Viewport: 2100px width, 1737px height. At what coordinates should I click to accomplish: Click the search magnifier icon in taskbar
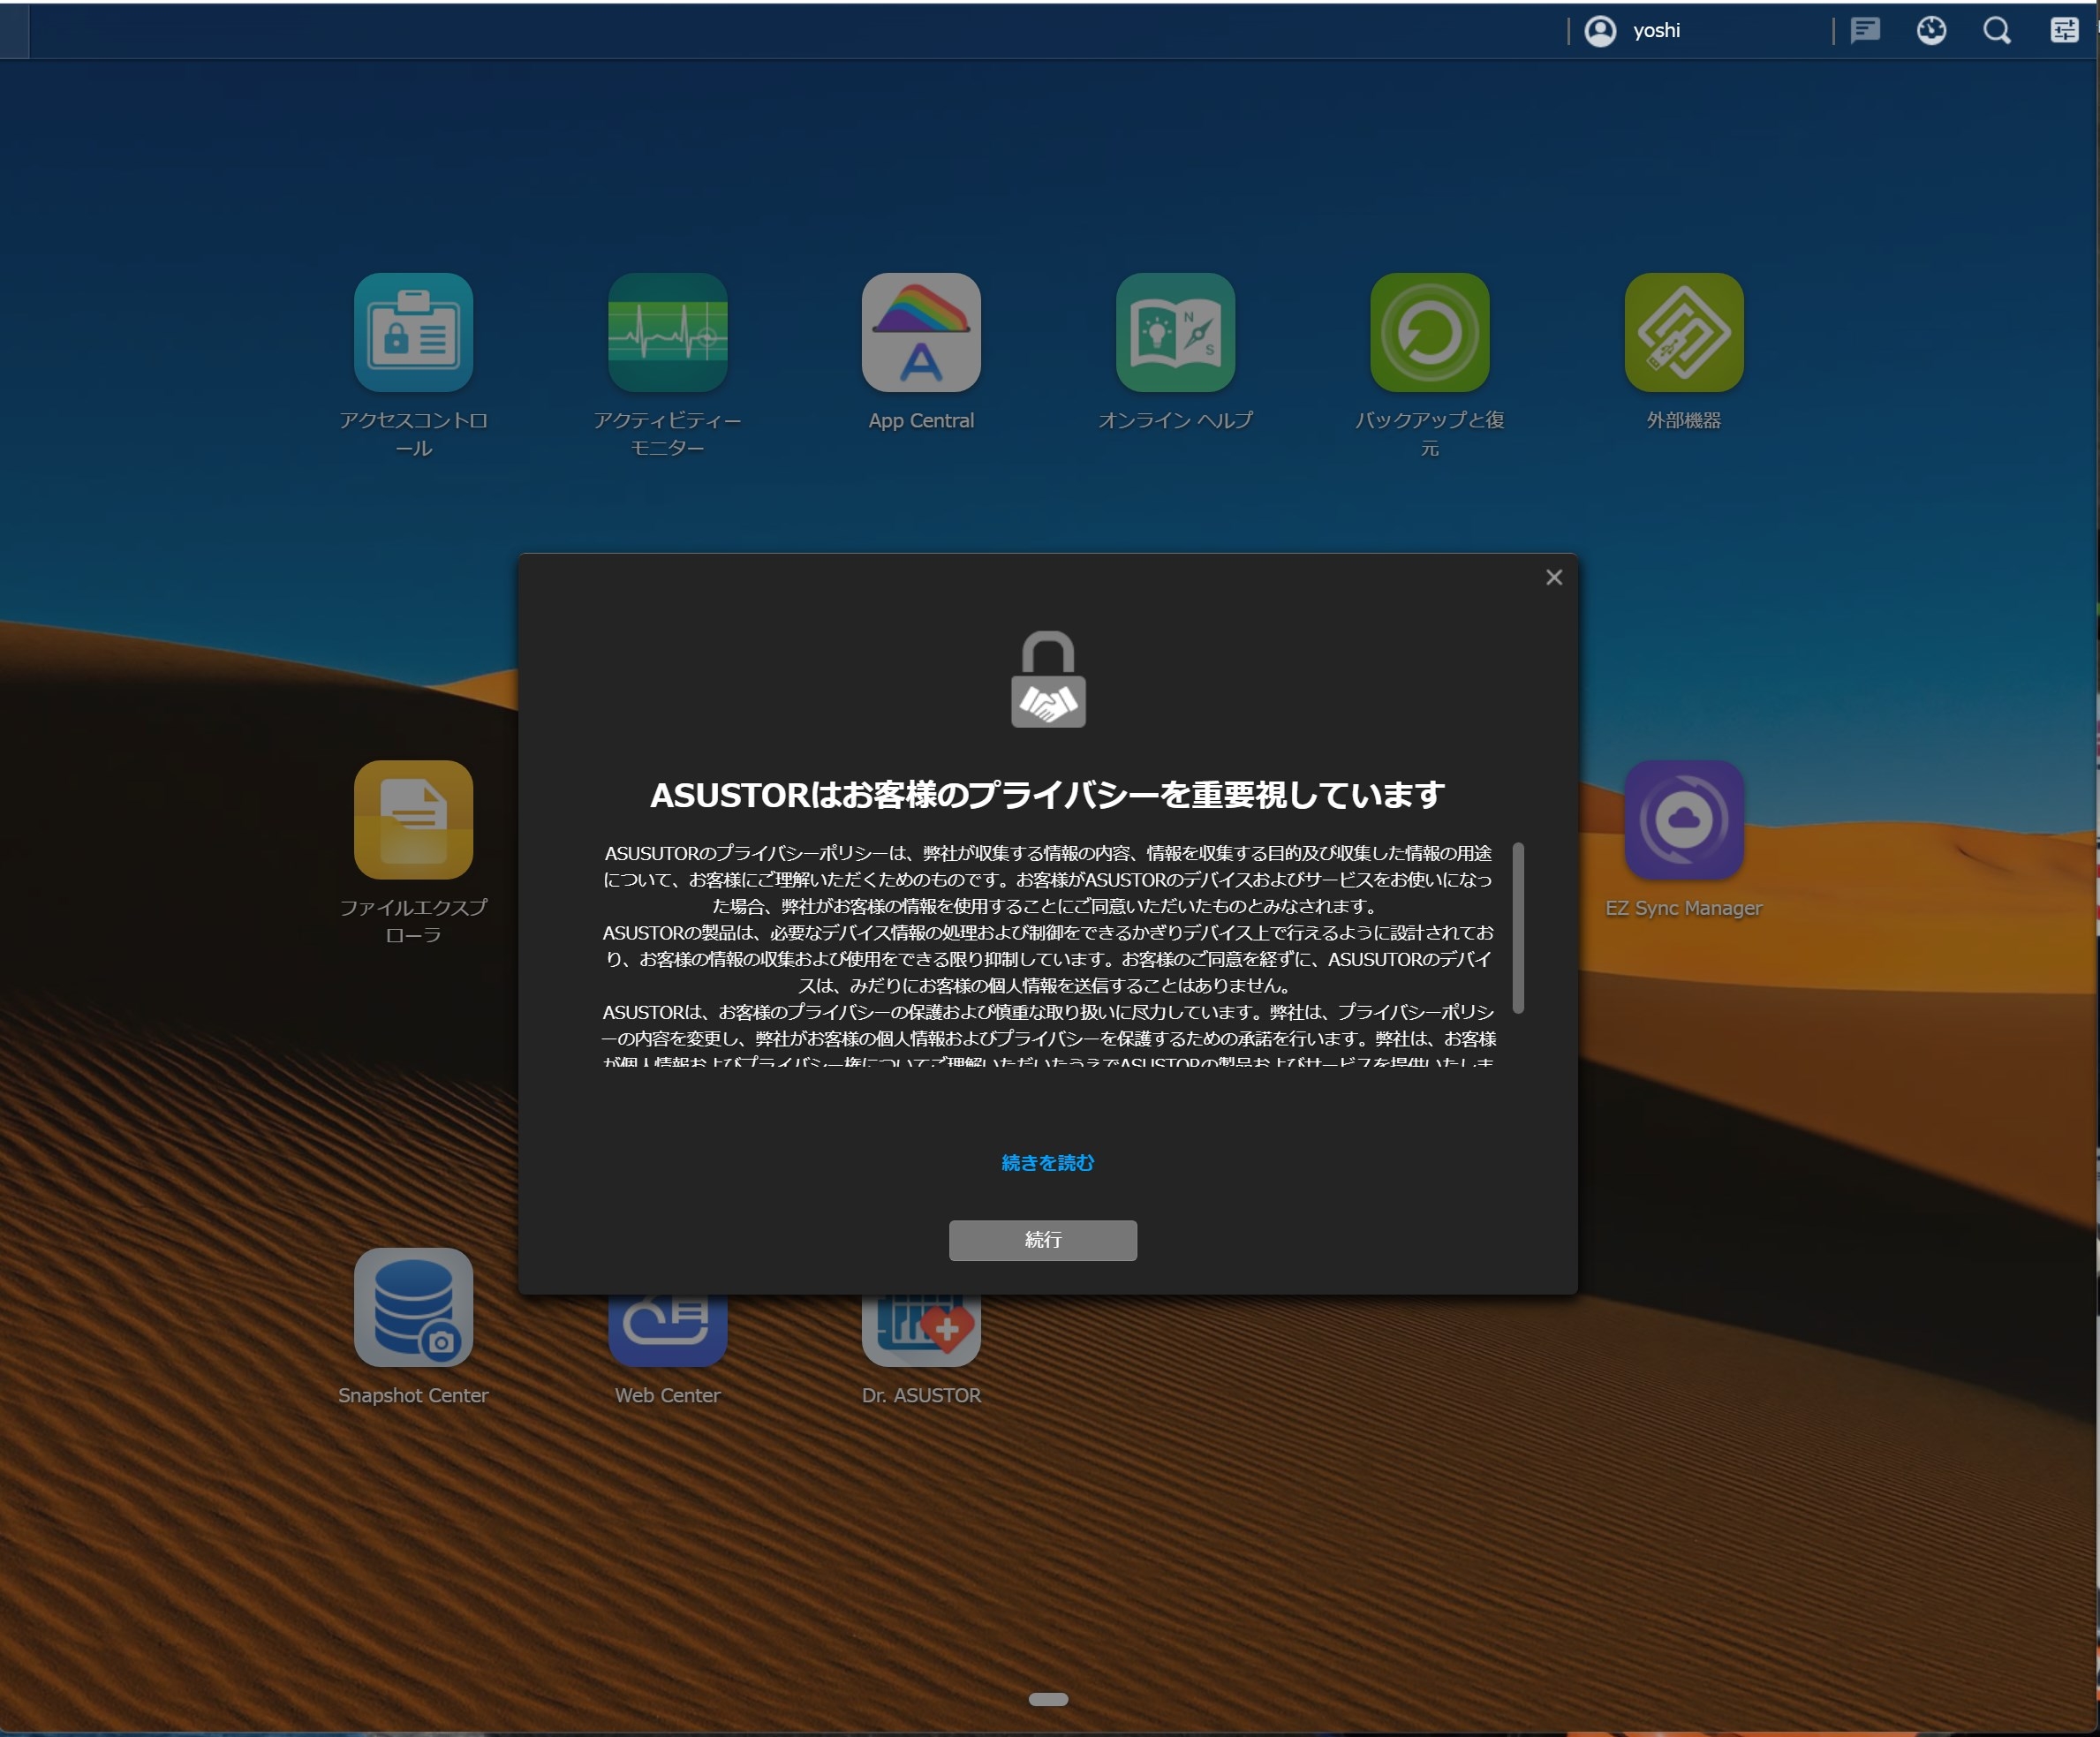(1997, 31)
